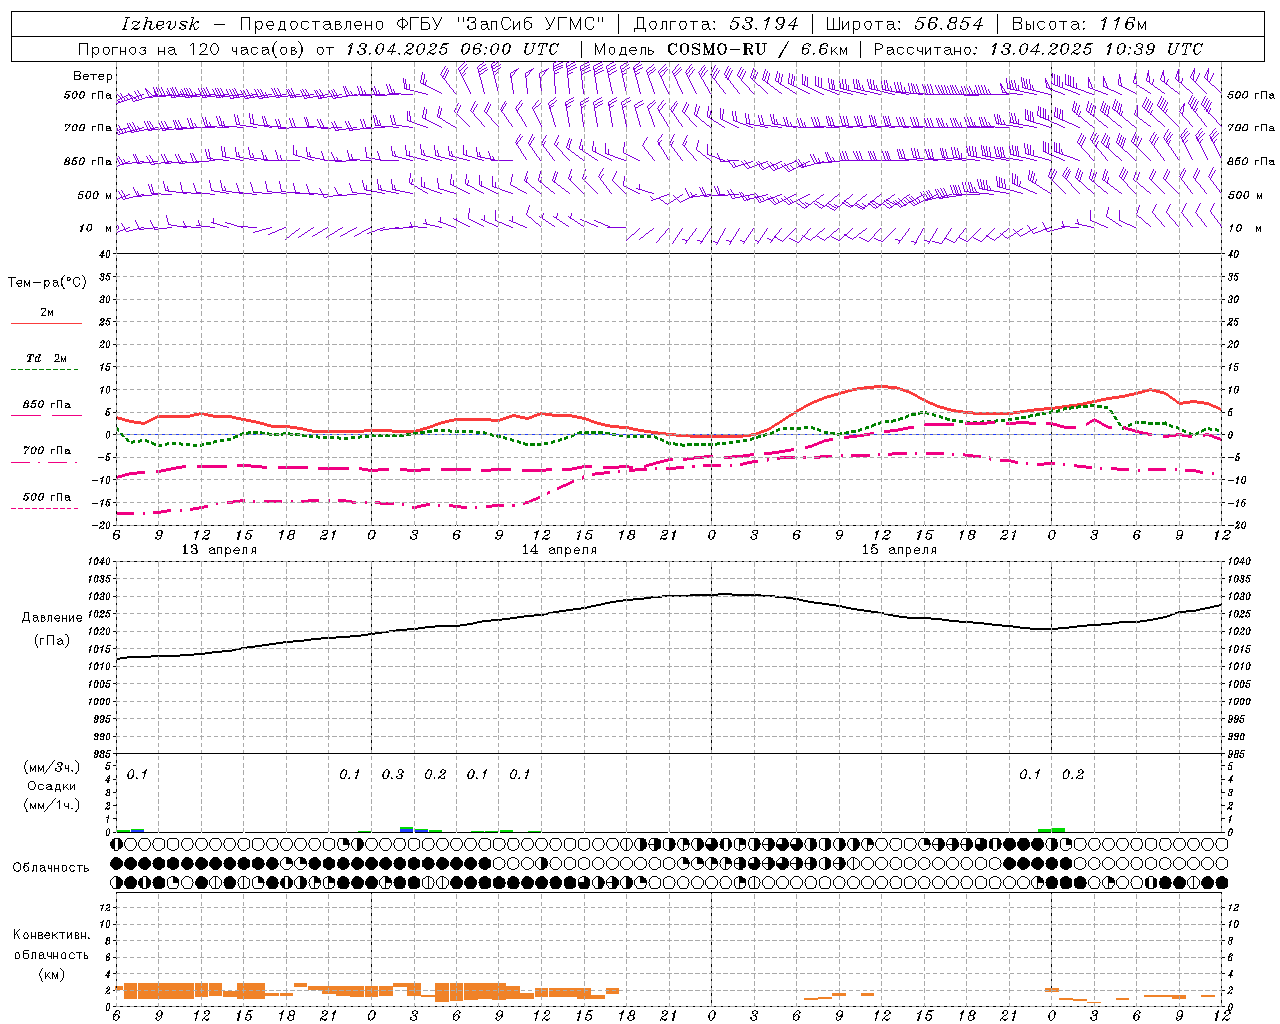Viewport: 1280px width, 1024px height.
Task: Click the "500 гПа" entry in temperature legend
Action: tap(47, 497)
